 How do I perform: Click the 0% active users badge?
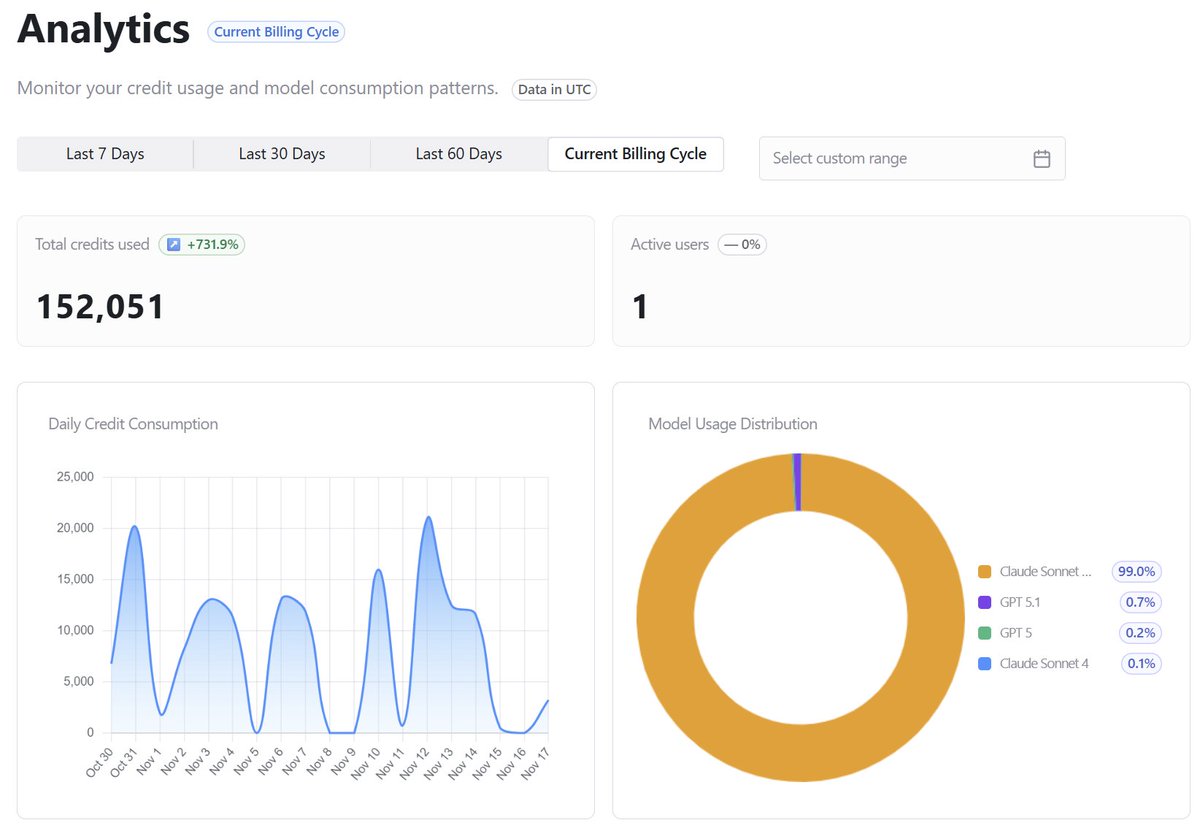click(x=742, y=244)
